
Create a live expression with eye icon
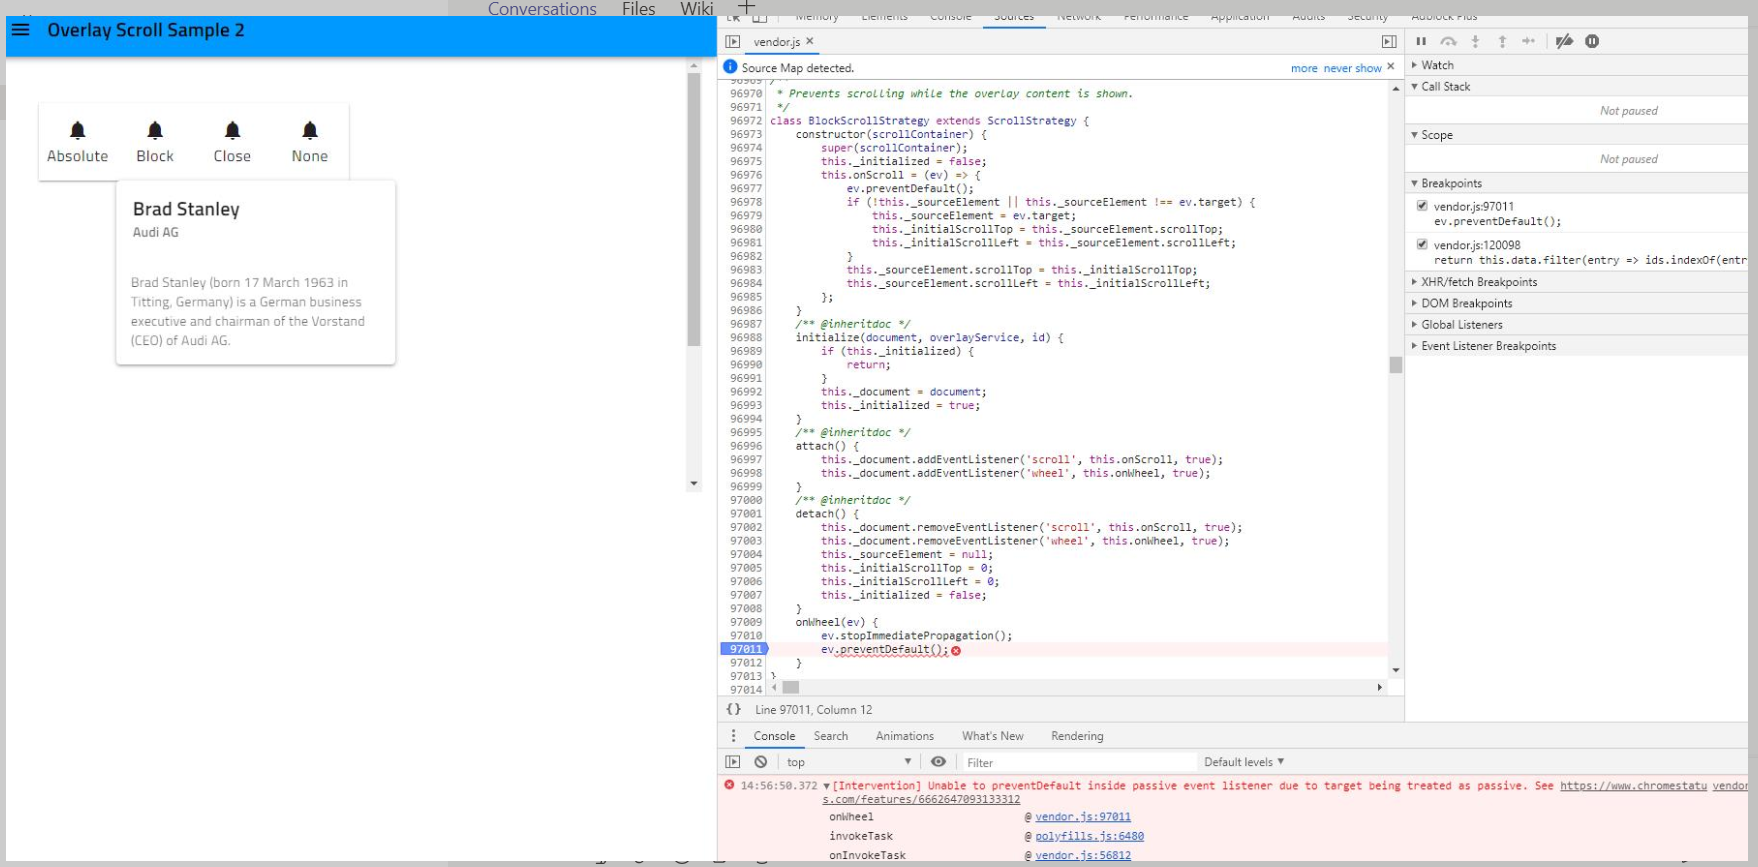(938, 762)
